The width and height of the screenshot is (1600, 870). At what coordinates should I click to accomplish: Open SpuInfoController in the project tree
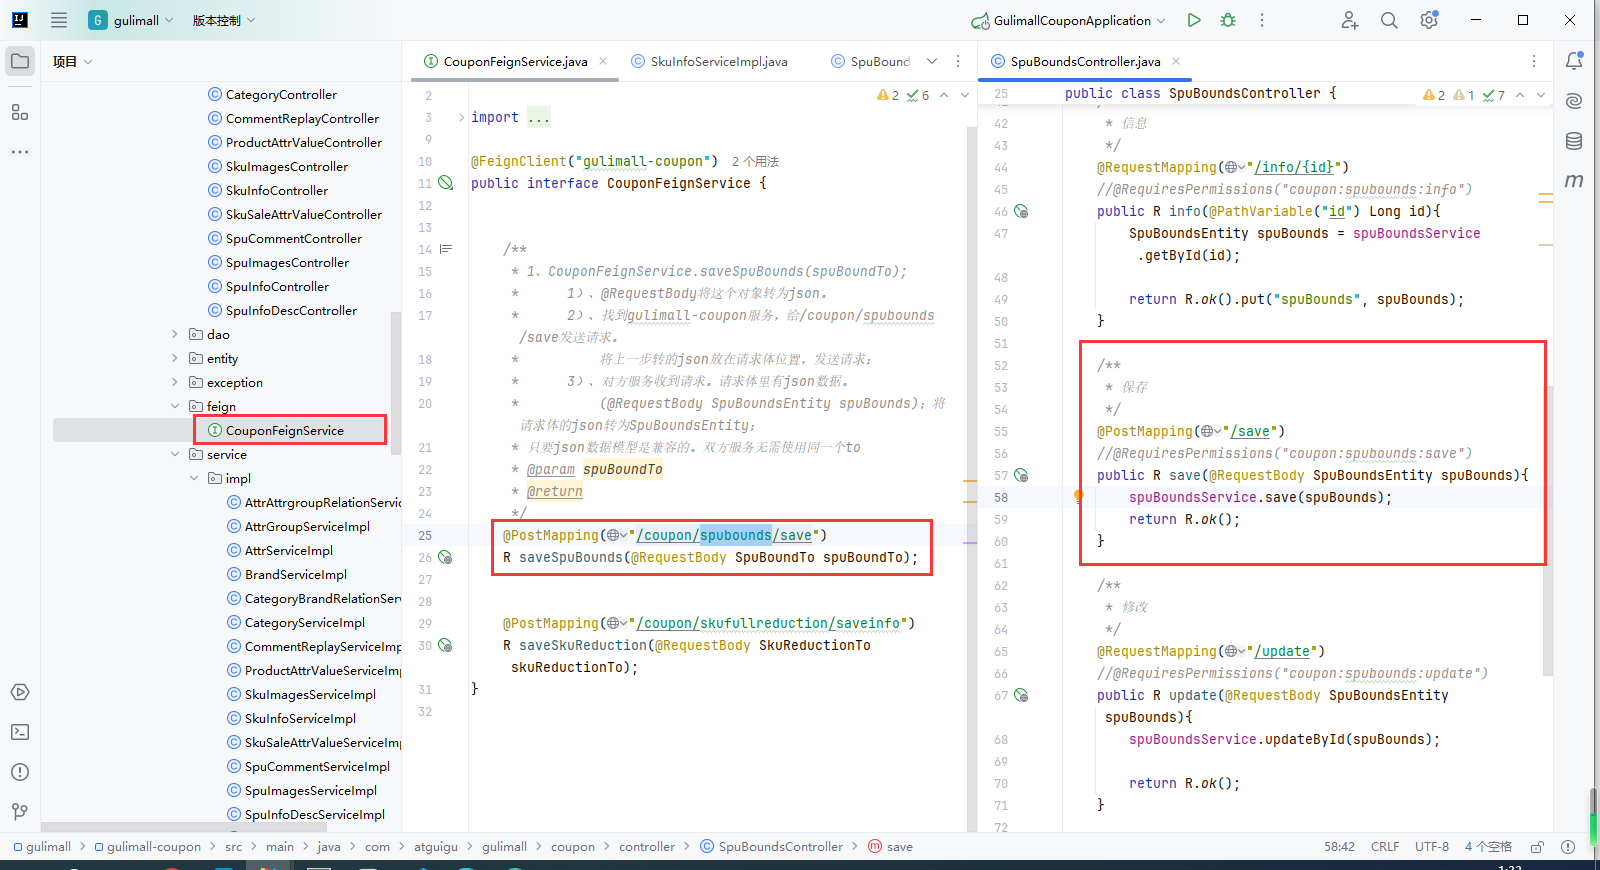click(x=277, y=287)
